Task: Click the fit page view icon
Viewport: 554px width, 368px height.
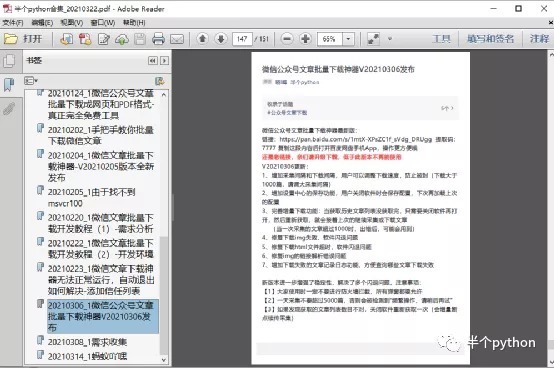Action: point(373,39)
